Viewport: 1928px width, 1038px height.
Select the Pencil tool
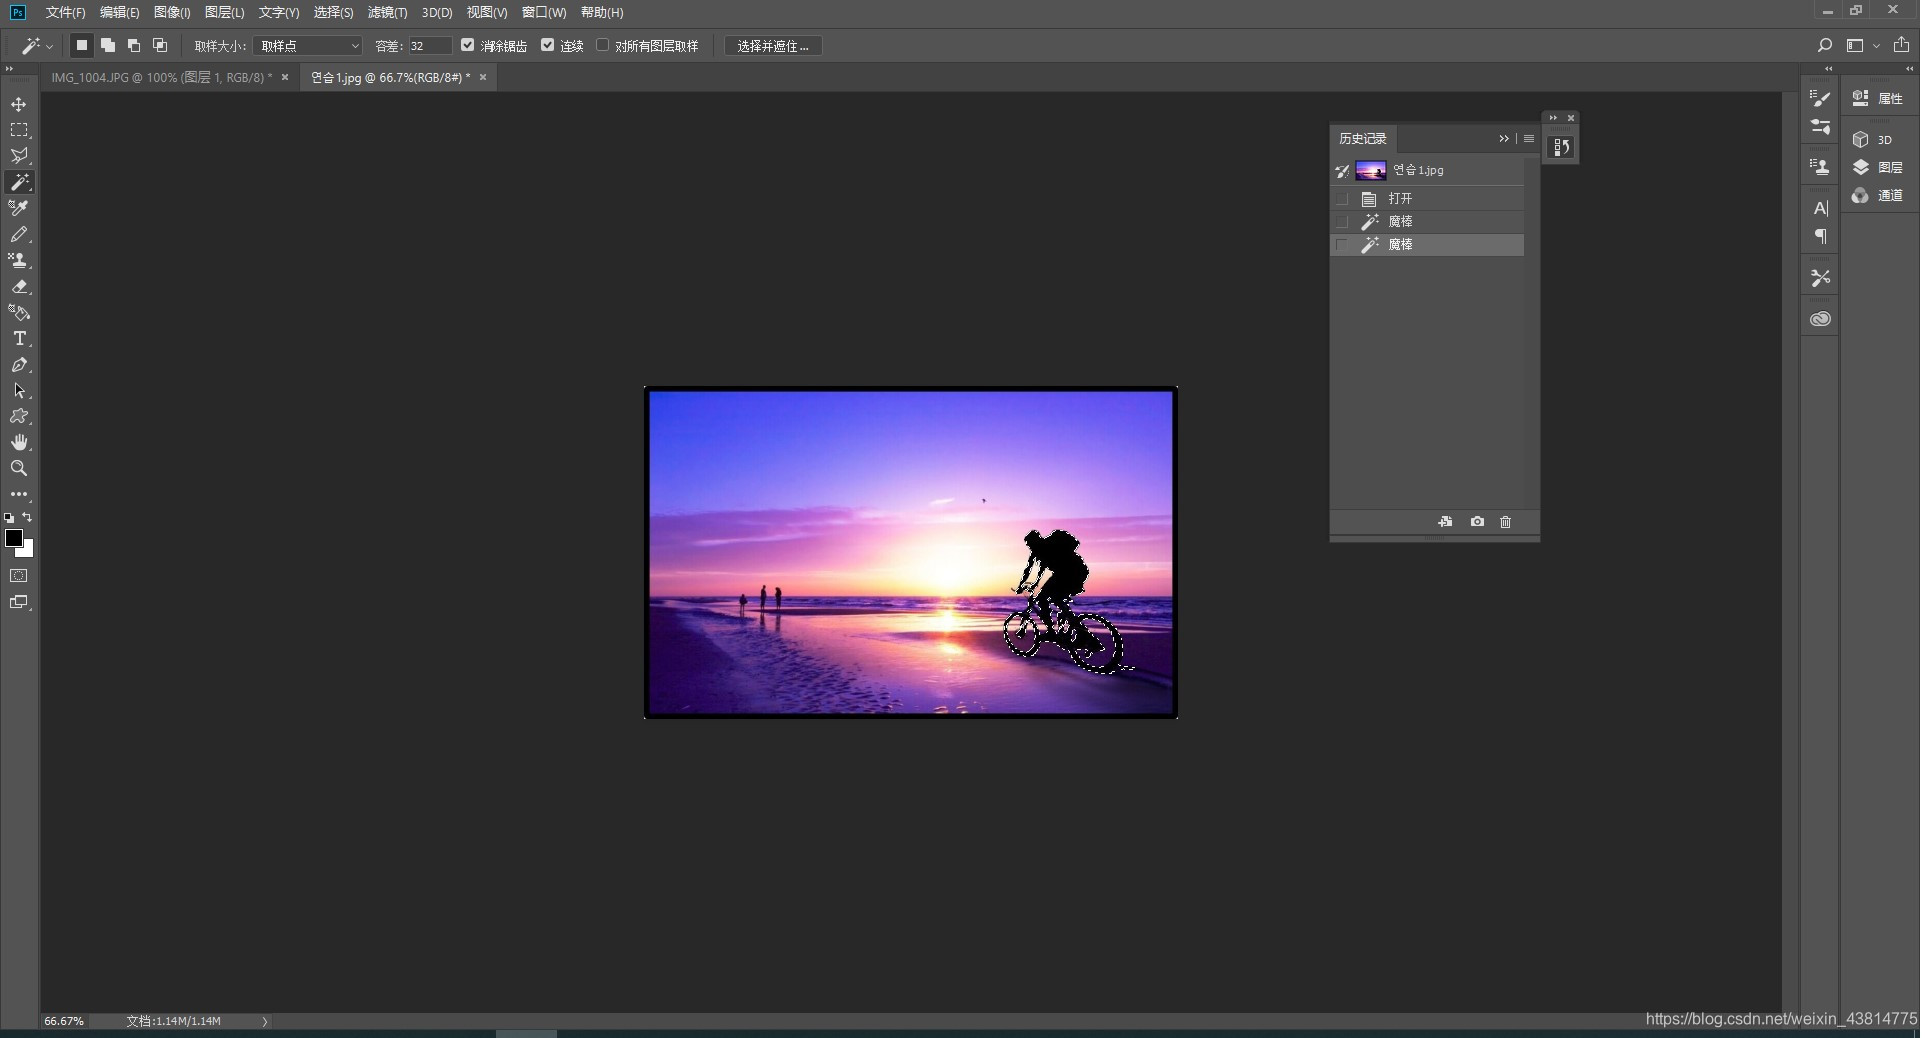(19, 234)
